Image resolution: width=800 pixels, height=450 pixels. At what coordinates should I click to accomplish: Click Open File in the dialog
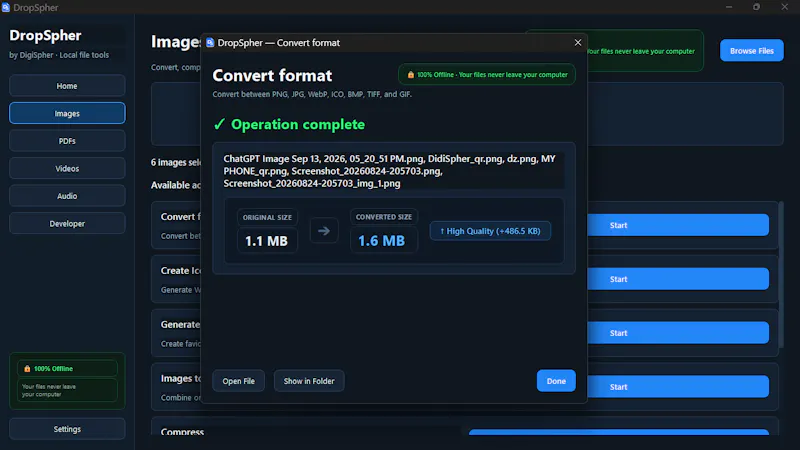click(x=238, y=381)
